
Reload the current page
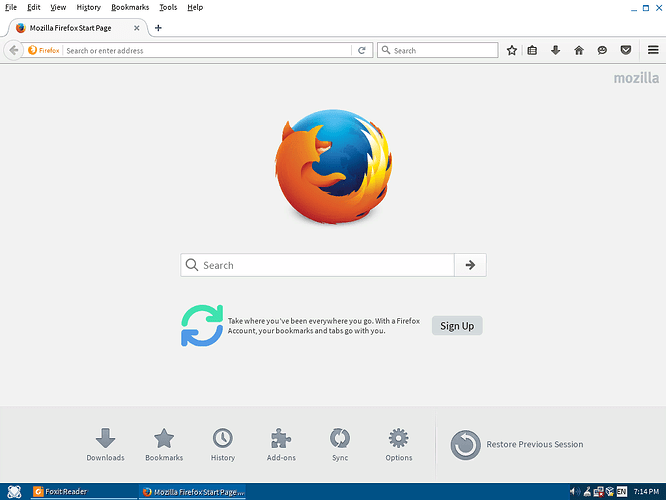pos(362,51)
